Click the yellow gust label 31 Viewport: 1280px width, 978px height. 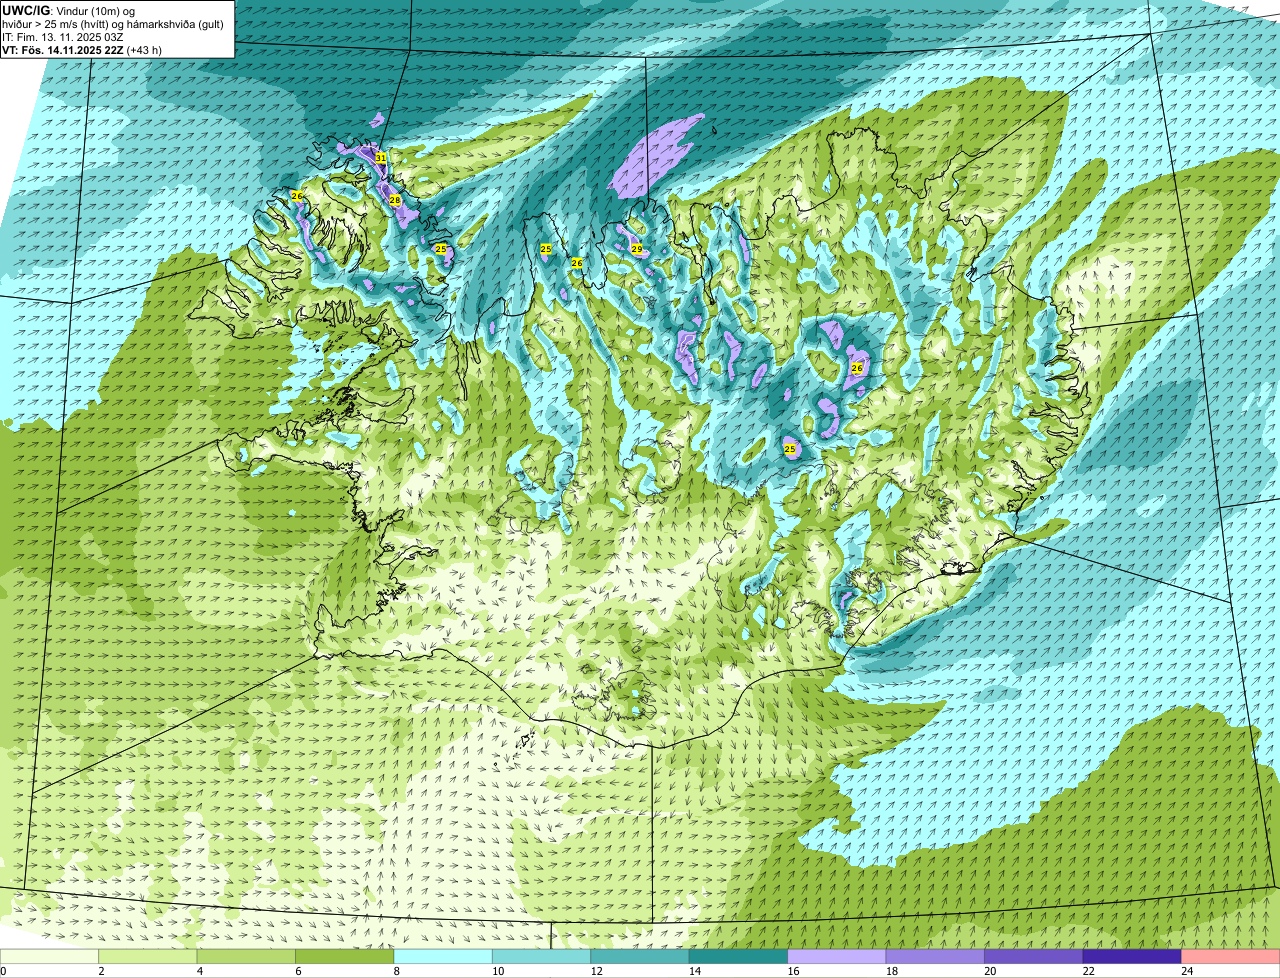point(381,158)
